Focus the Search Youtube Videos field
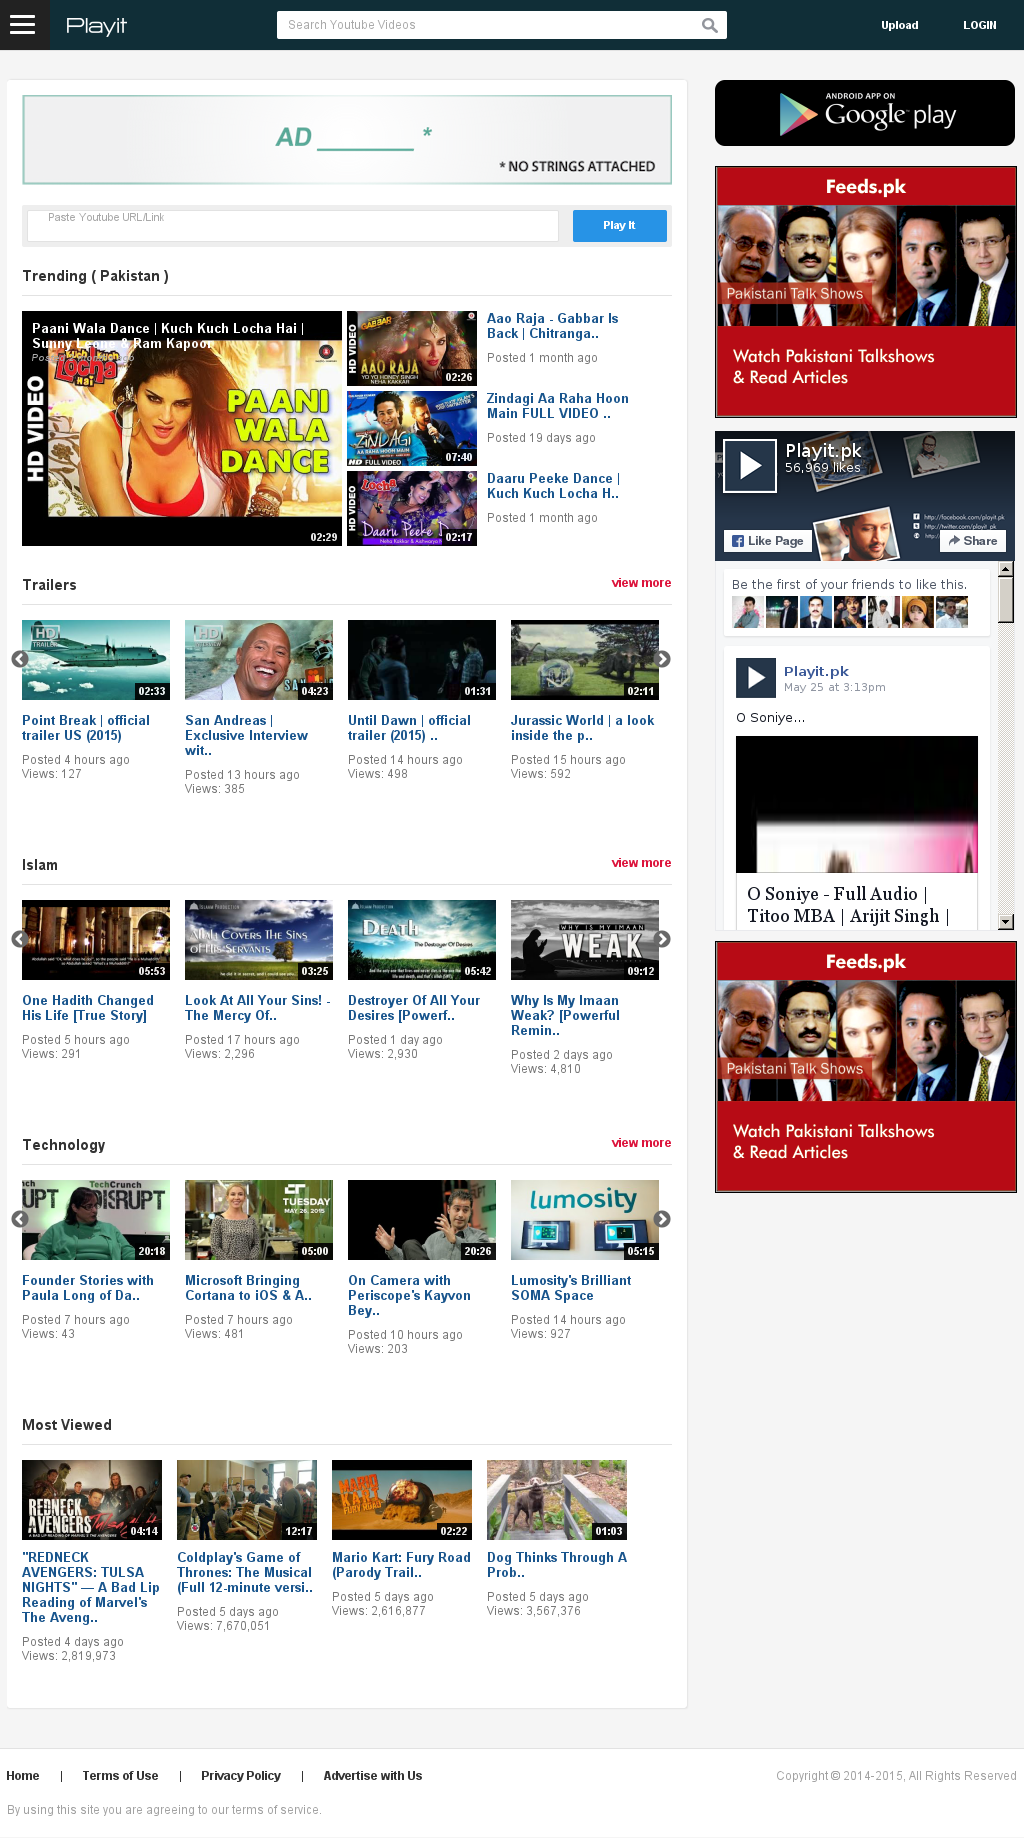Image resolution: width=1024 pixels, height=1838 pixels. tap(490, 25)
